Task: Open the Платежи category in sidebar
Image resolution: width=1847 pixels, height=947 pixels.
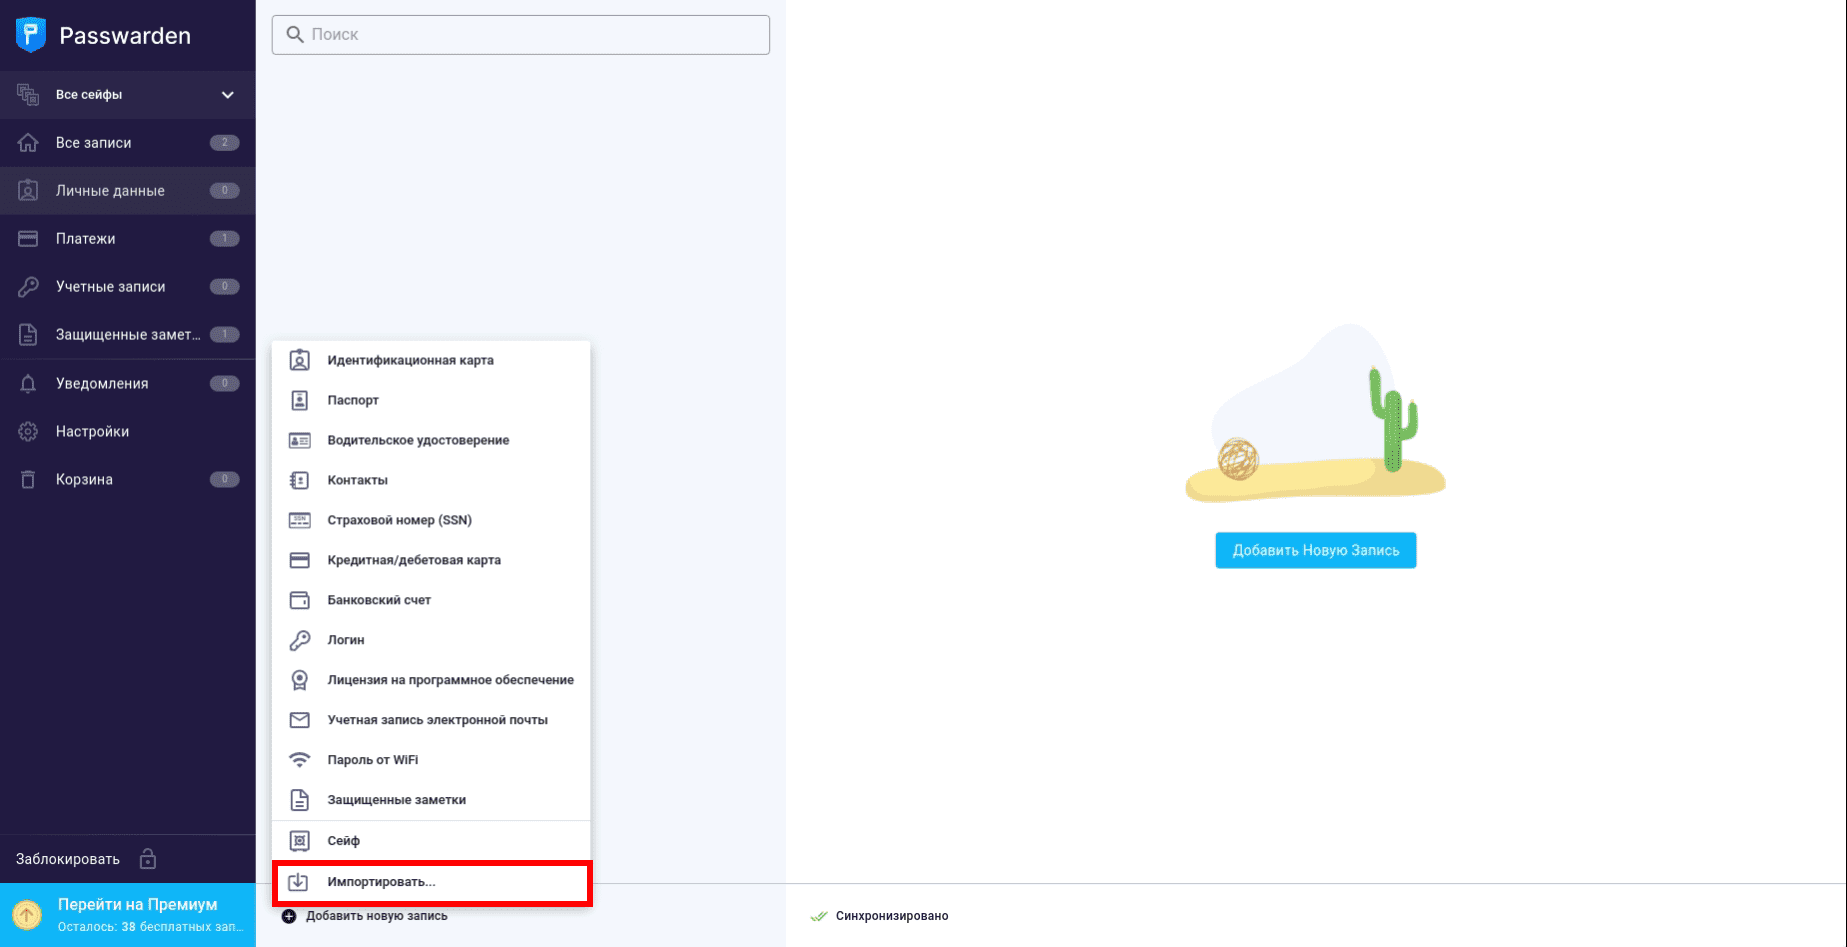Action: tap(85, 239)
